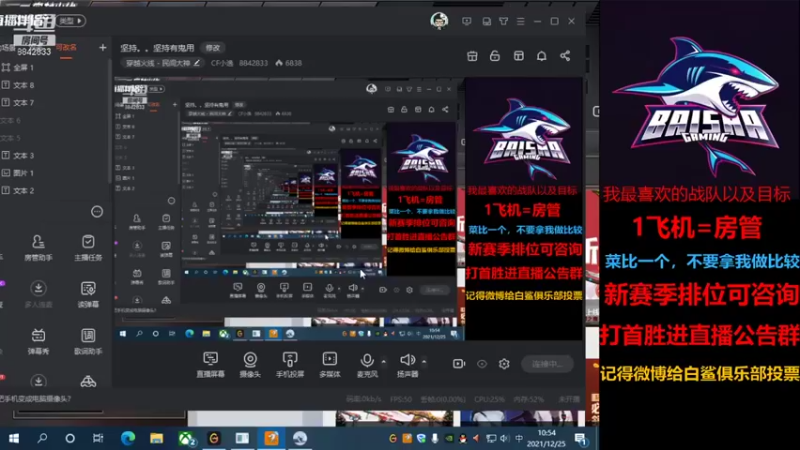Switch to the orange 可改名 scene tab

pyautogui.click(x=66, y=47)
